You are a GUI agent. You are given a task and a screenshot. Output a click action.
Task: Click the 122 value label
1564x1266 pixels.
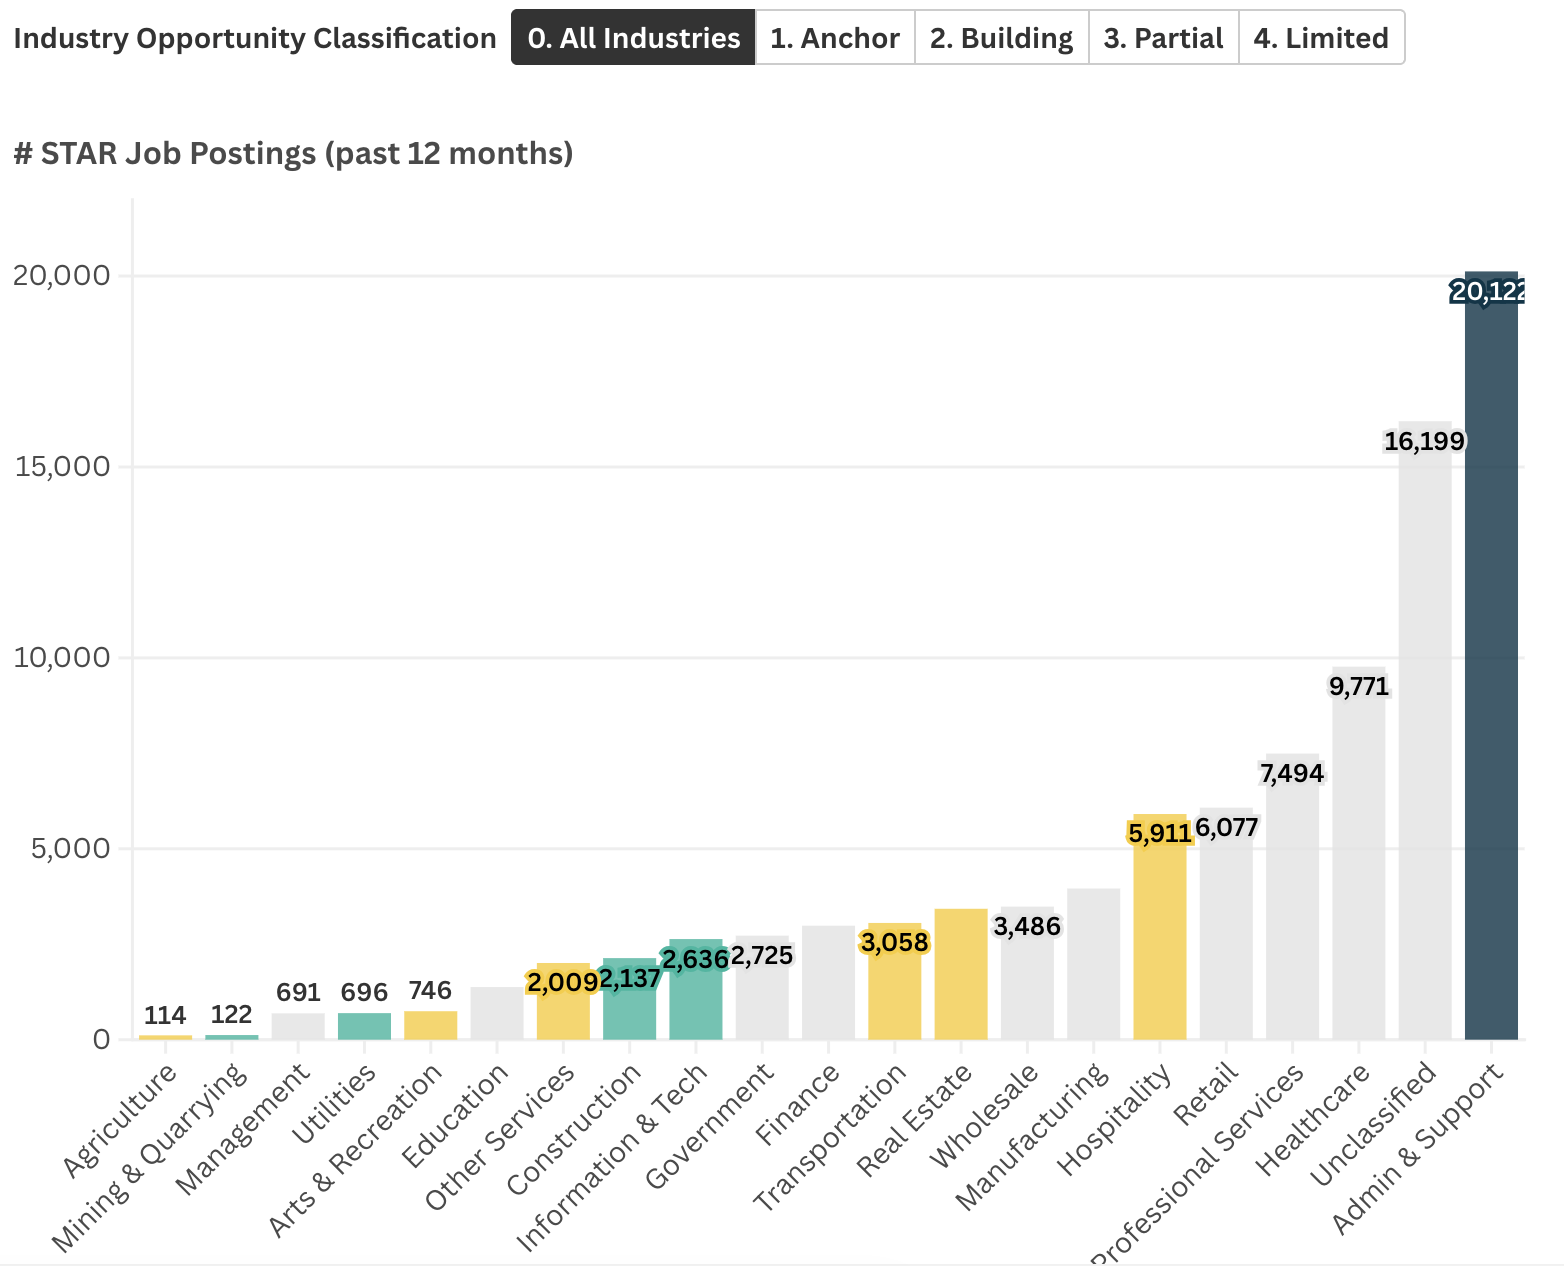point(231,1014)
